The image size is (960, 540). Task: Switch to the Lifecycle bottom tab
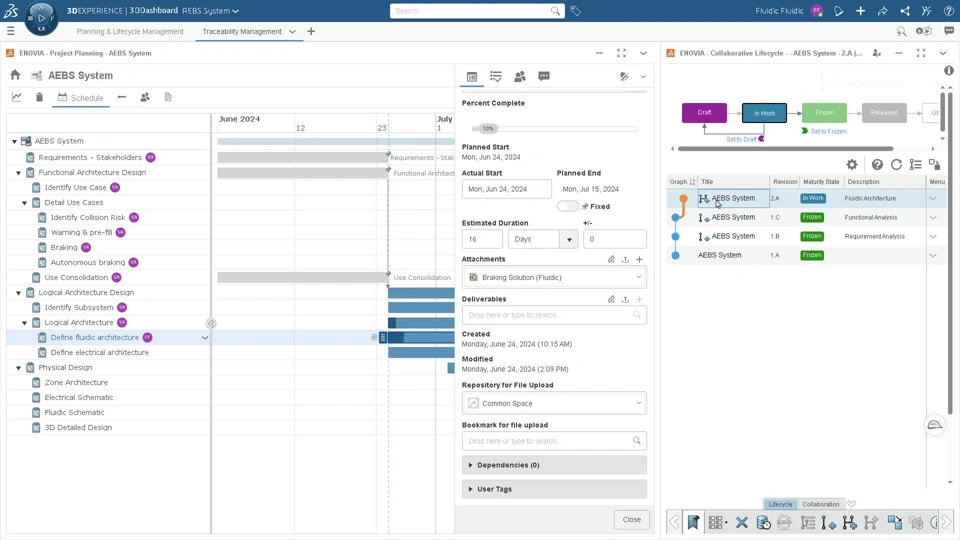[780, 504]
